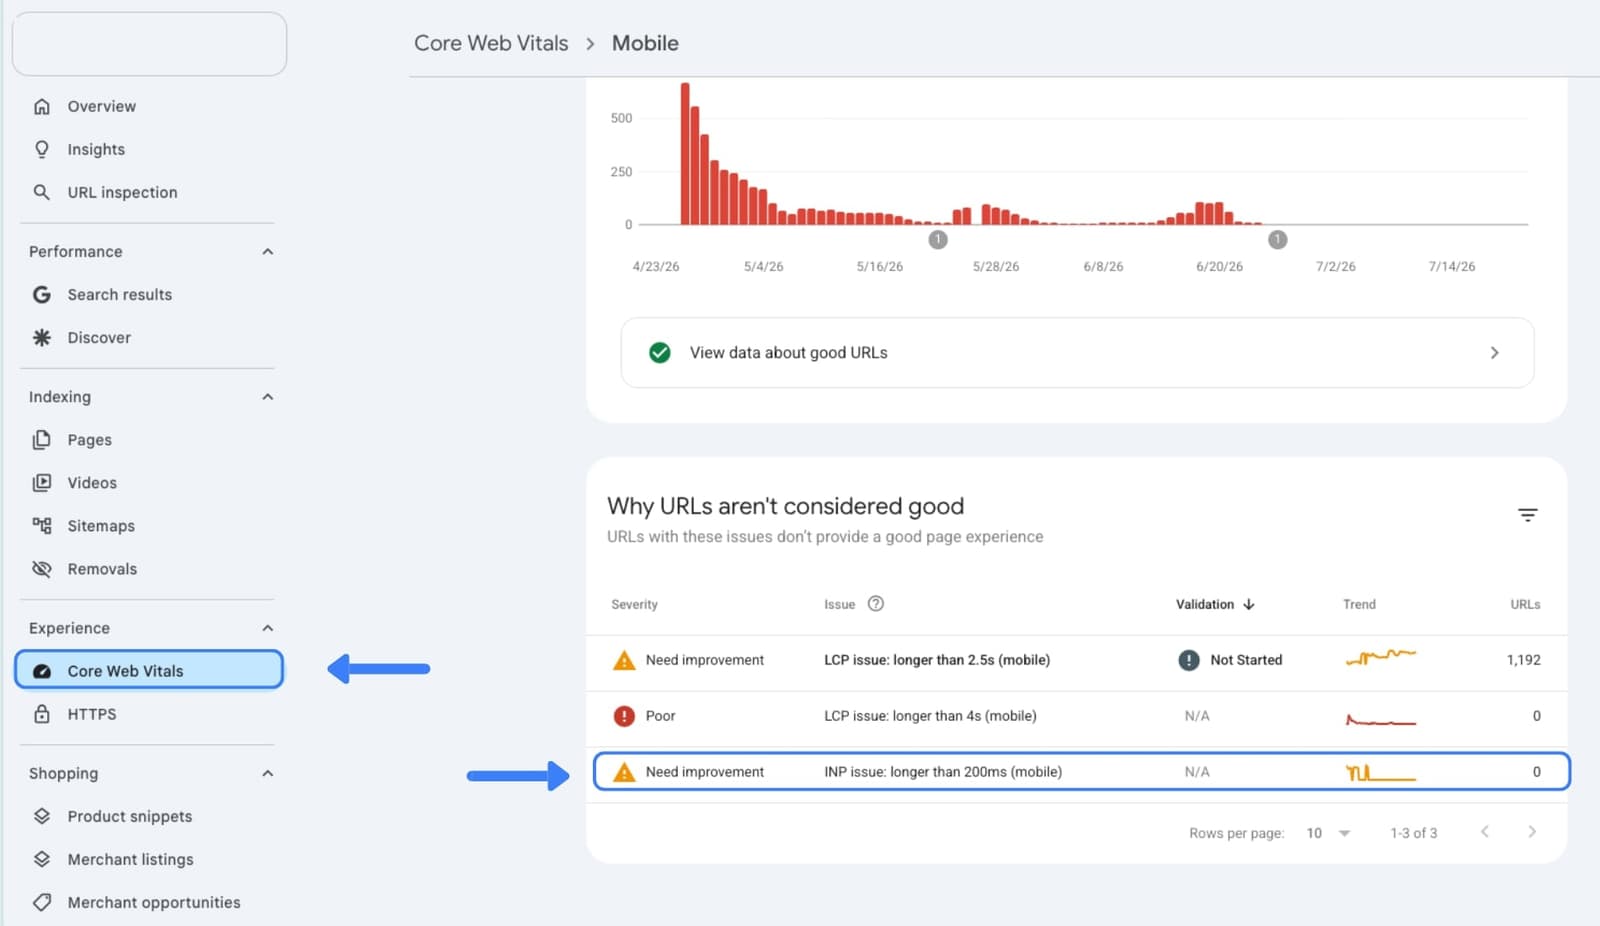Viewport: 1600px width, 926px height.
Task: Click warning icon on LCP 2.5s row
Action: click(x=624, y=660)
